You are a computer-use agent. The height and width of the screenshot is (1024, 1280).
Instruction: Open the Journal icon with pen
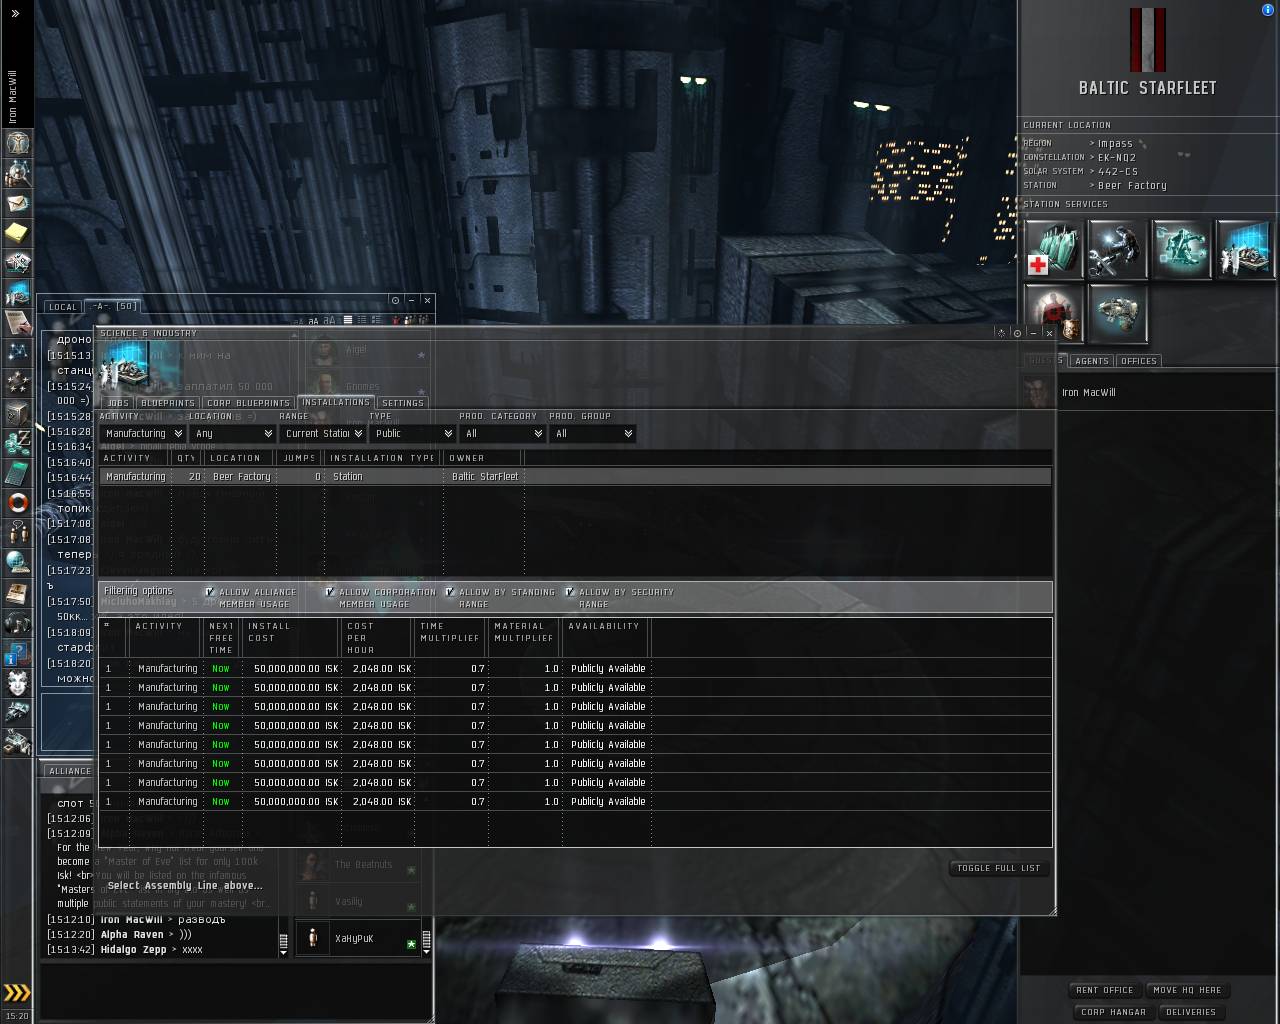pos(17,323)
